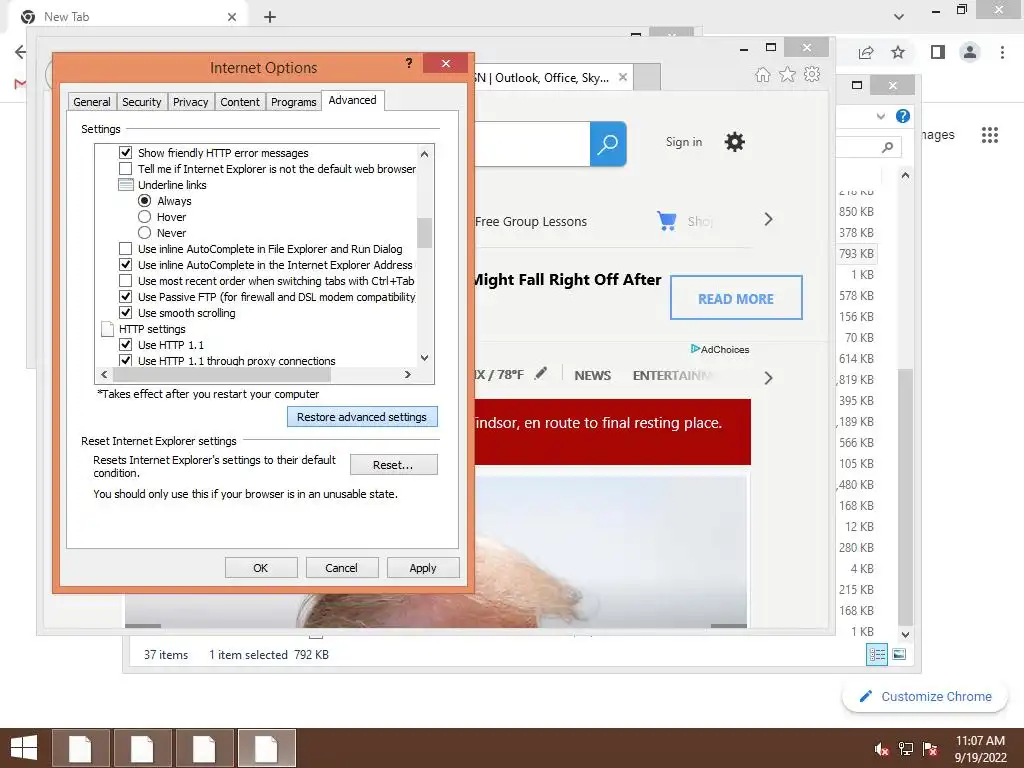Open the Chrome profile avatar icon
Viewport: 1024px width, 768px height.
click(970, 52)
